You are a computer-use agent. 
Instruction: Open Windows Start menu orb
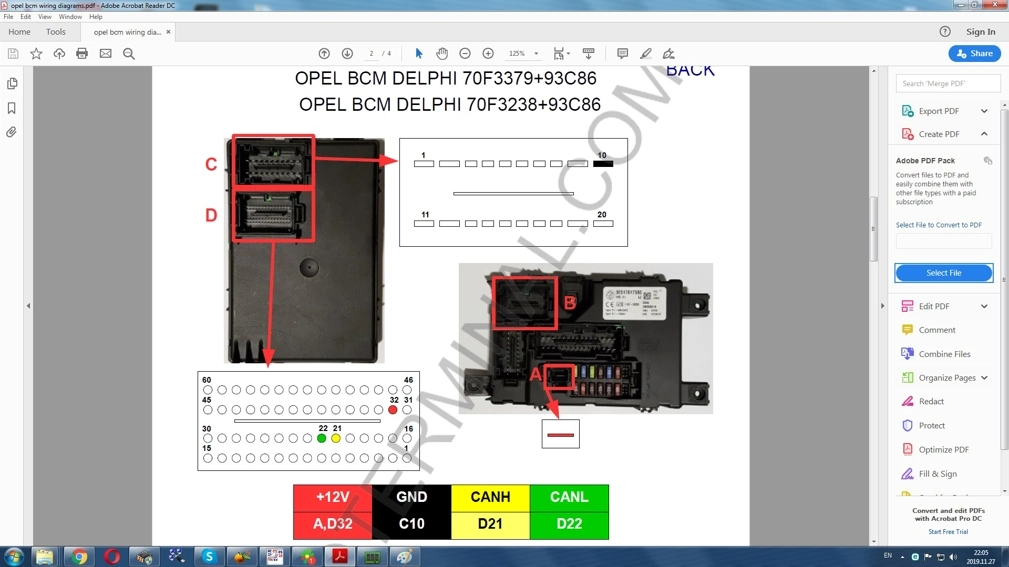pyautogui.click(x=14, y=556)
